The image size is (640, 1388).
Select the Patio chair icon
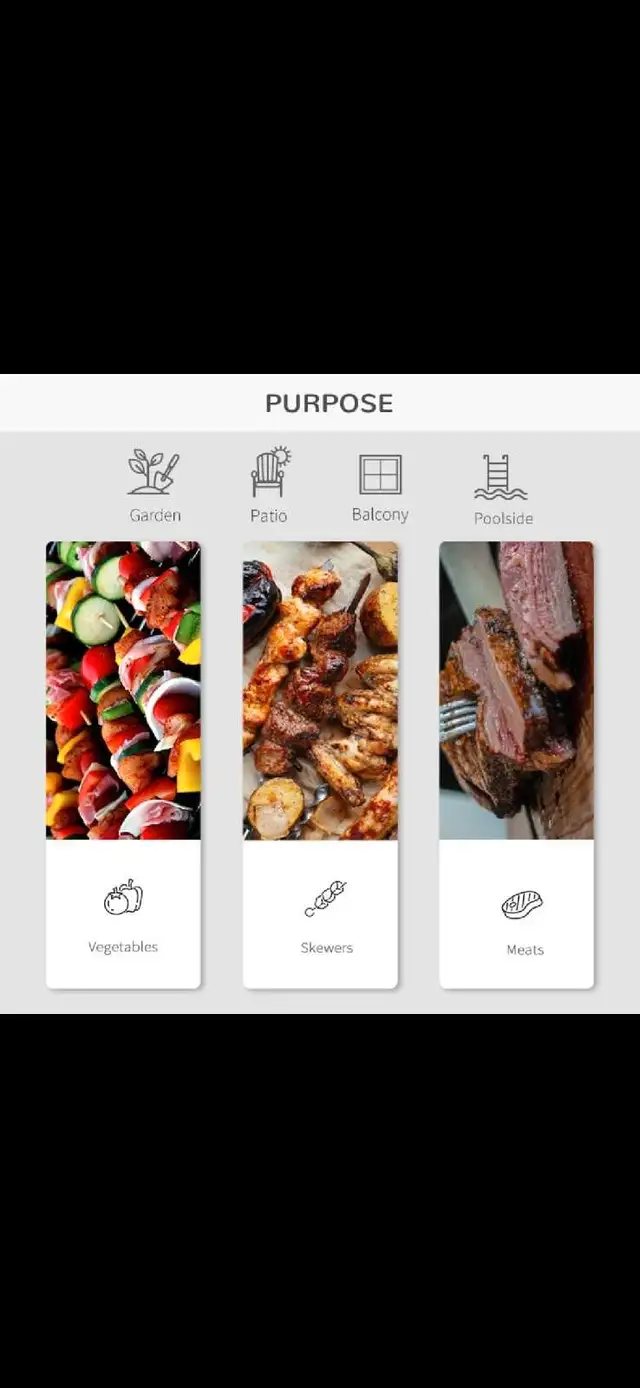270,472
